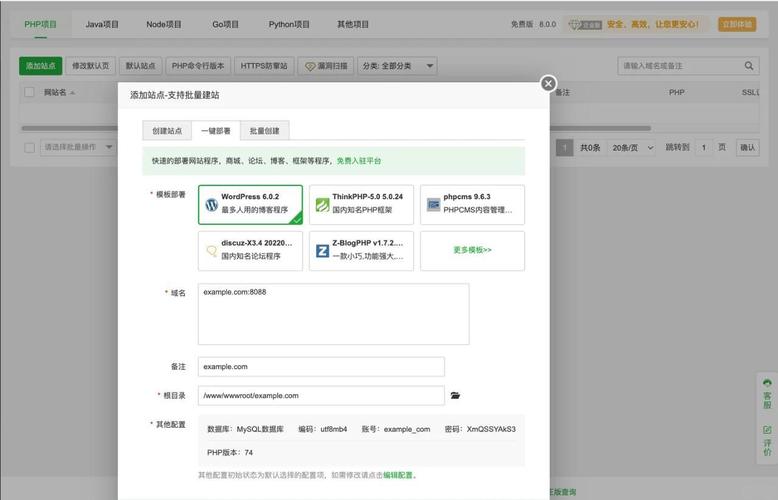Open the 编辑配置 link
The image size is (778, 500).
pyautogui.click(x=398, y=475)
